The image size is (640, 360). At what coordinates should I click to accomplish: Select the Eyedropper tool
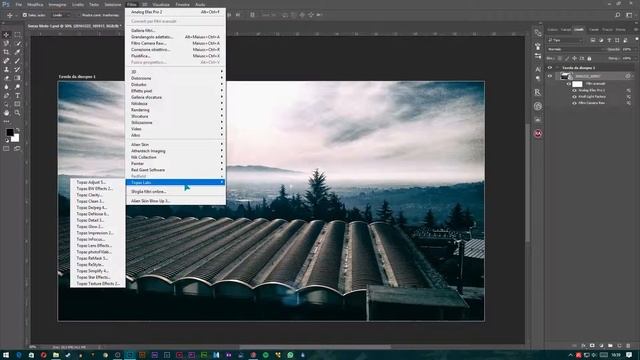(17, 52)
